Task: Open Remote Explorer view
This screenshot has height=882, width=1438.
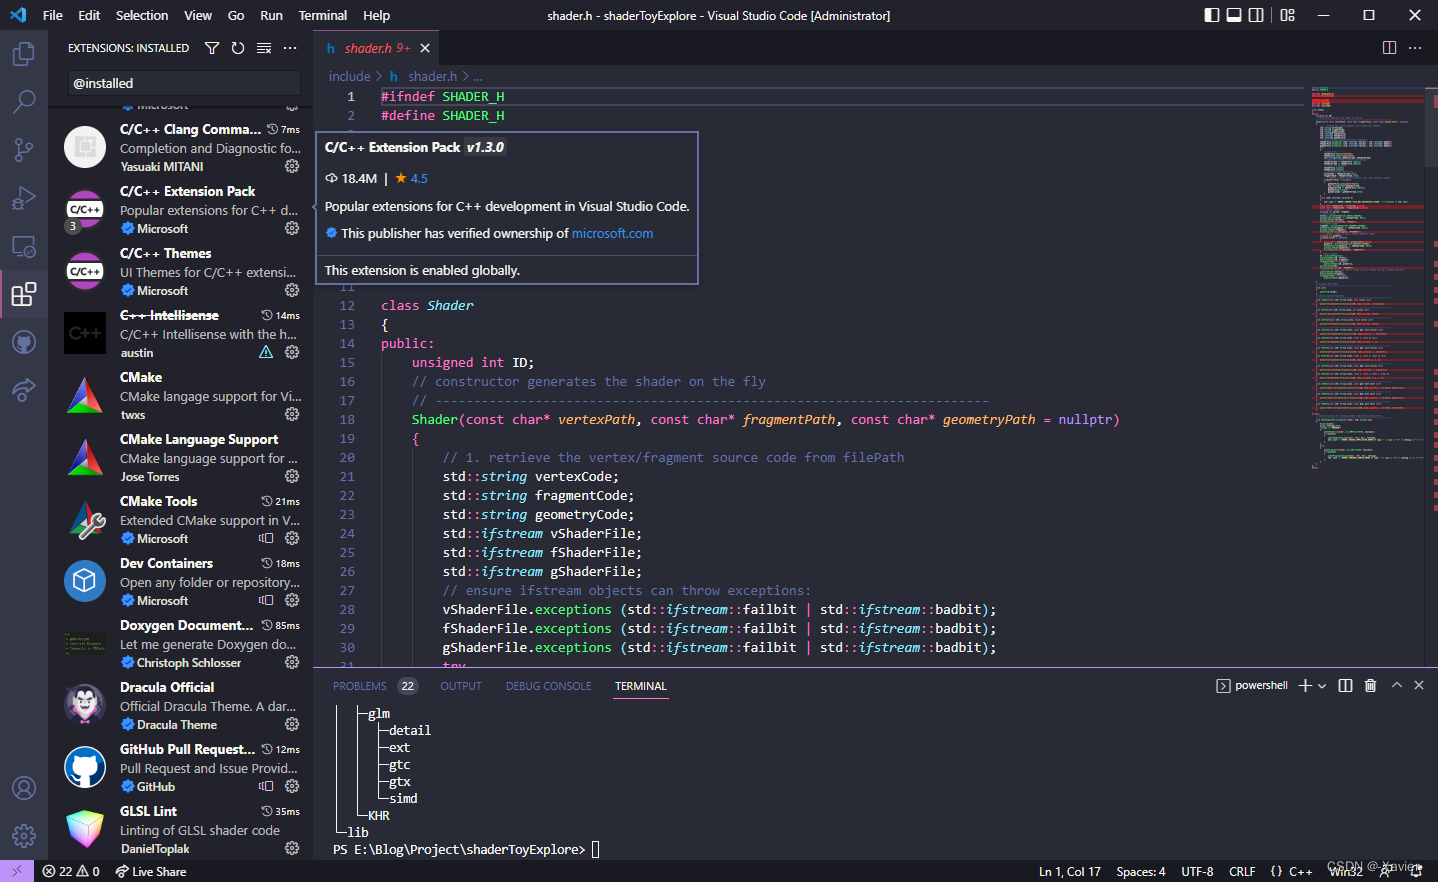Action: click(x=24, y=245)
